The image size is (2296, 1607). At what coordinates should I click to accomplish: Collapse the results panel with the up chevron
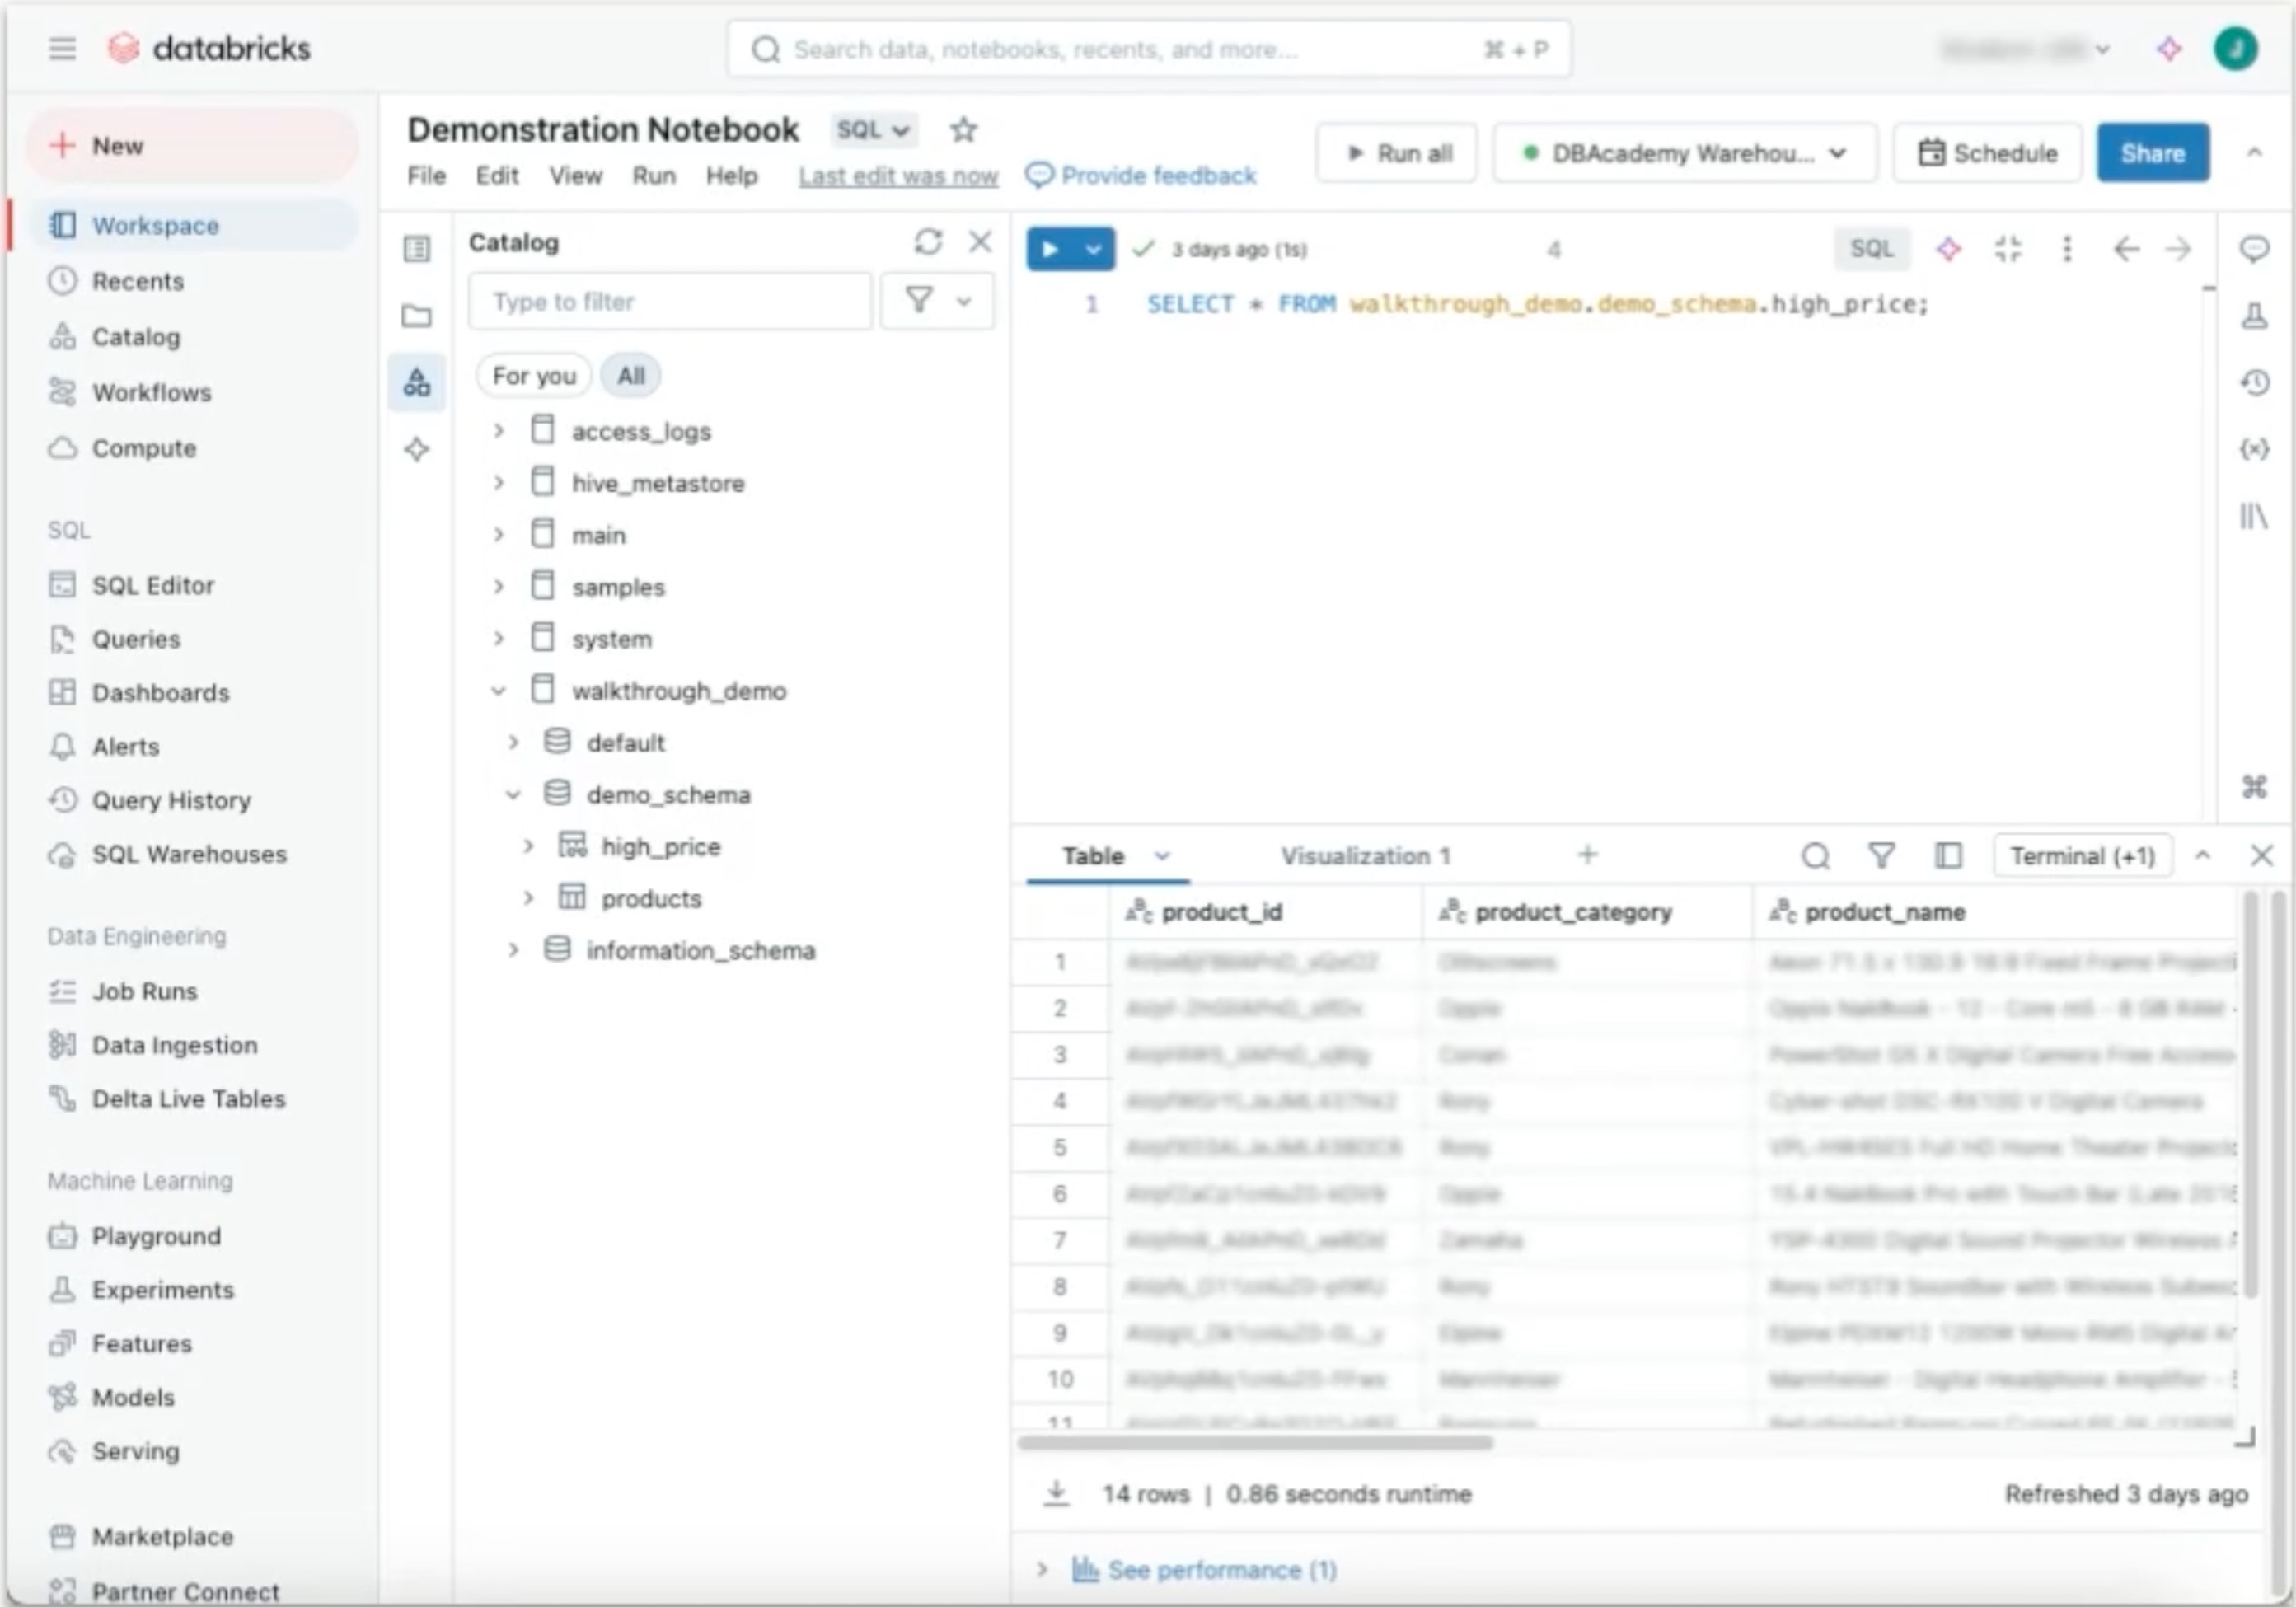(x=2202, y=856)
